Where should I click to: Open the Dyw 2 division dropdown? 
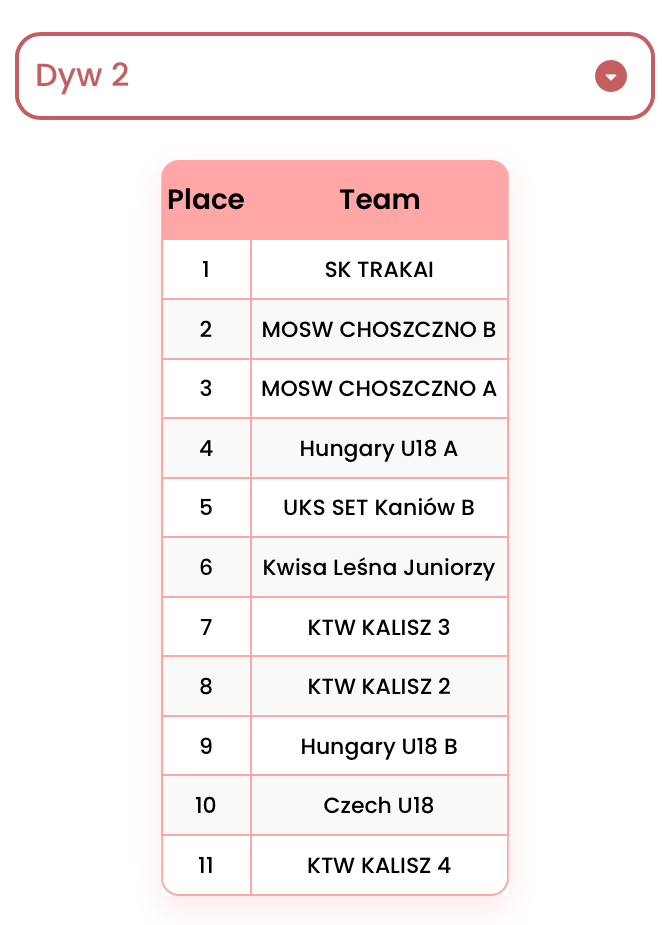click(x=335, y=76)
